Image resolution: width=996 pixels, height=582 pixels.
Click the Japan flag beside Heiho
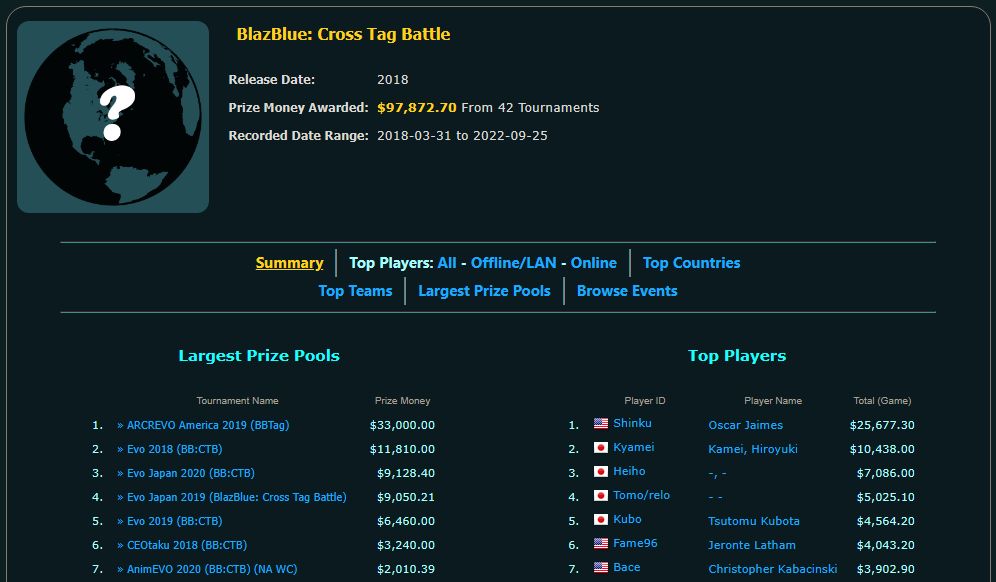click(601, 472)
